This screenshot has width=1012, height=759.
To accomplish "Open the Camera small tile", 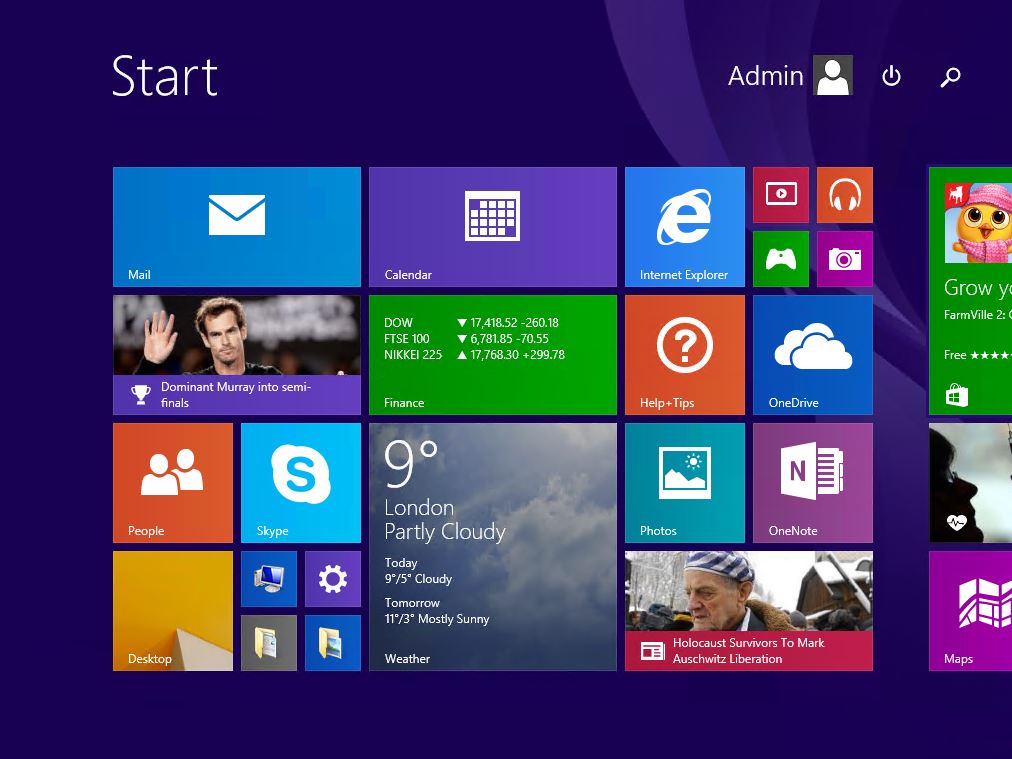I will (844, 259).
